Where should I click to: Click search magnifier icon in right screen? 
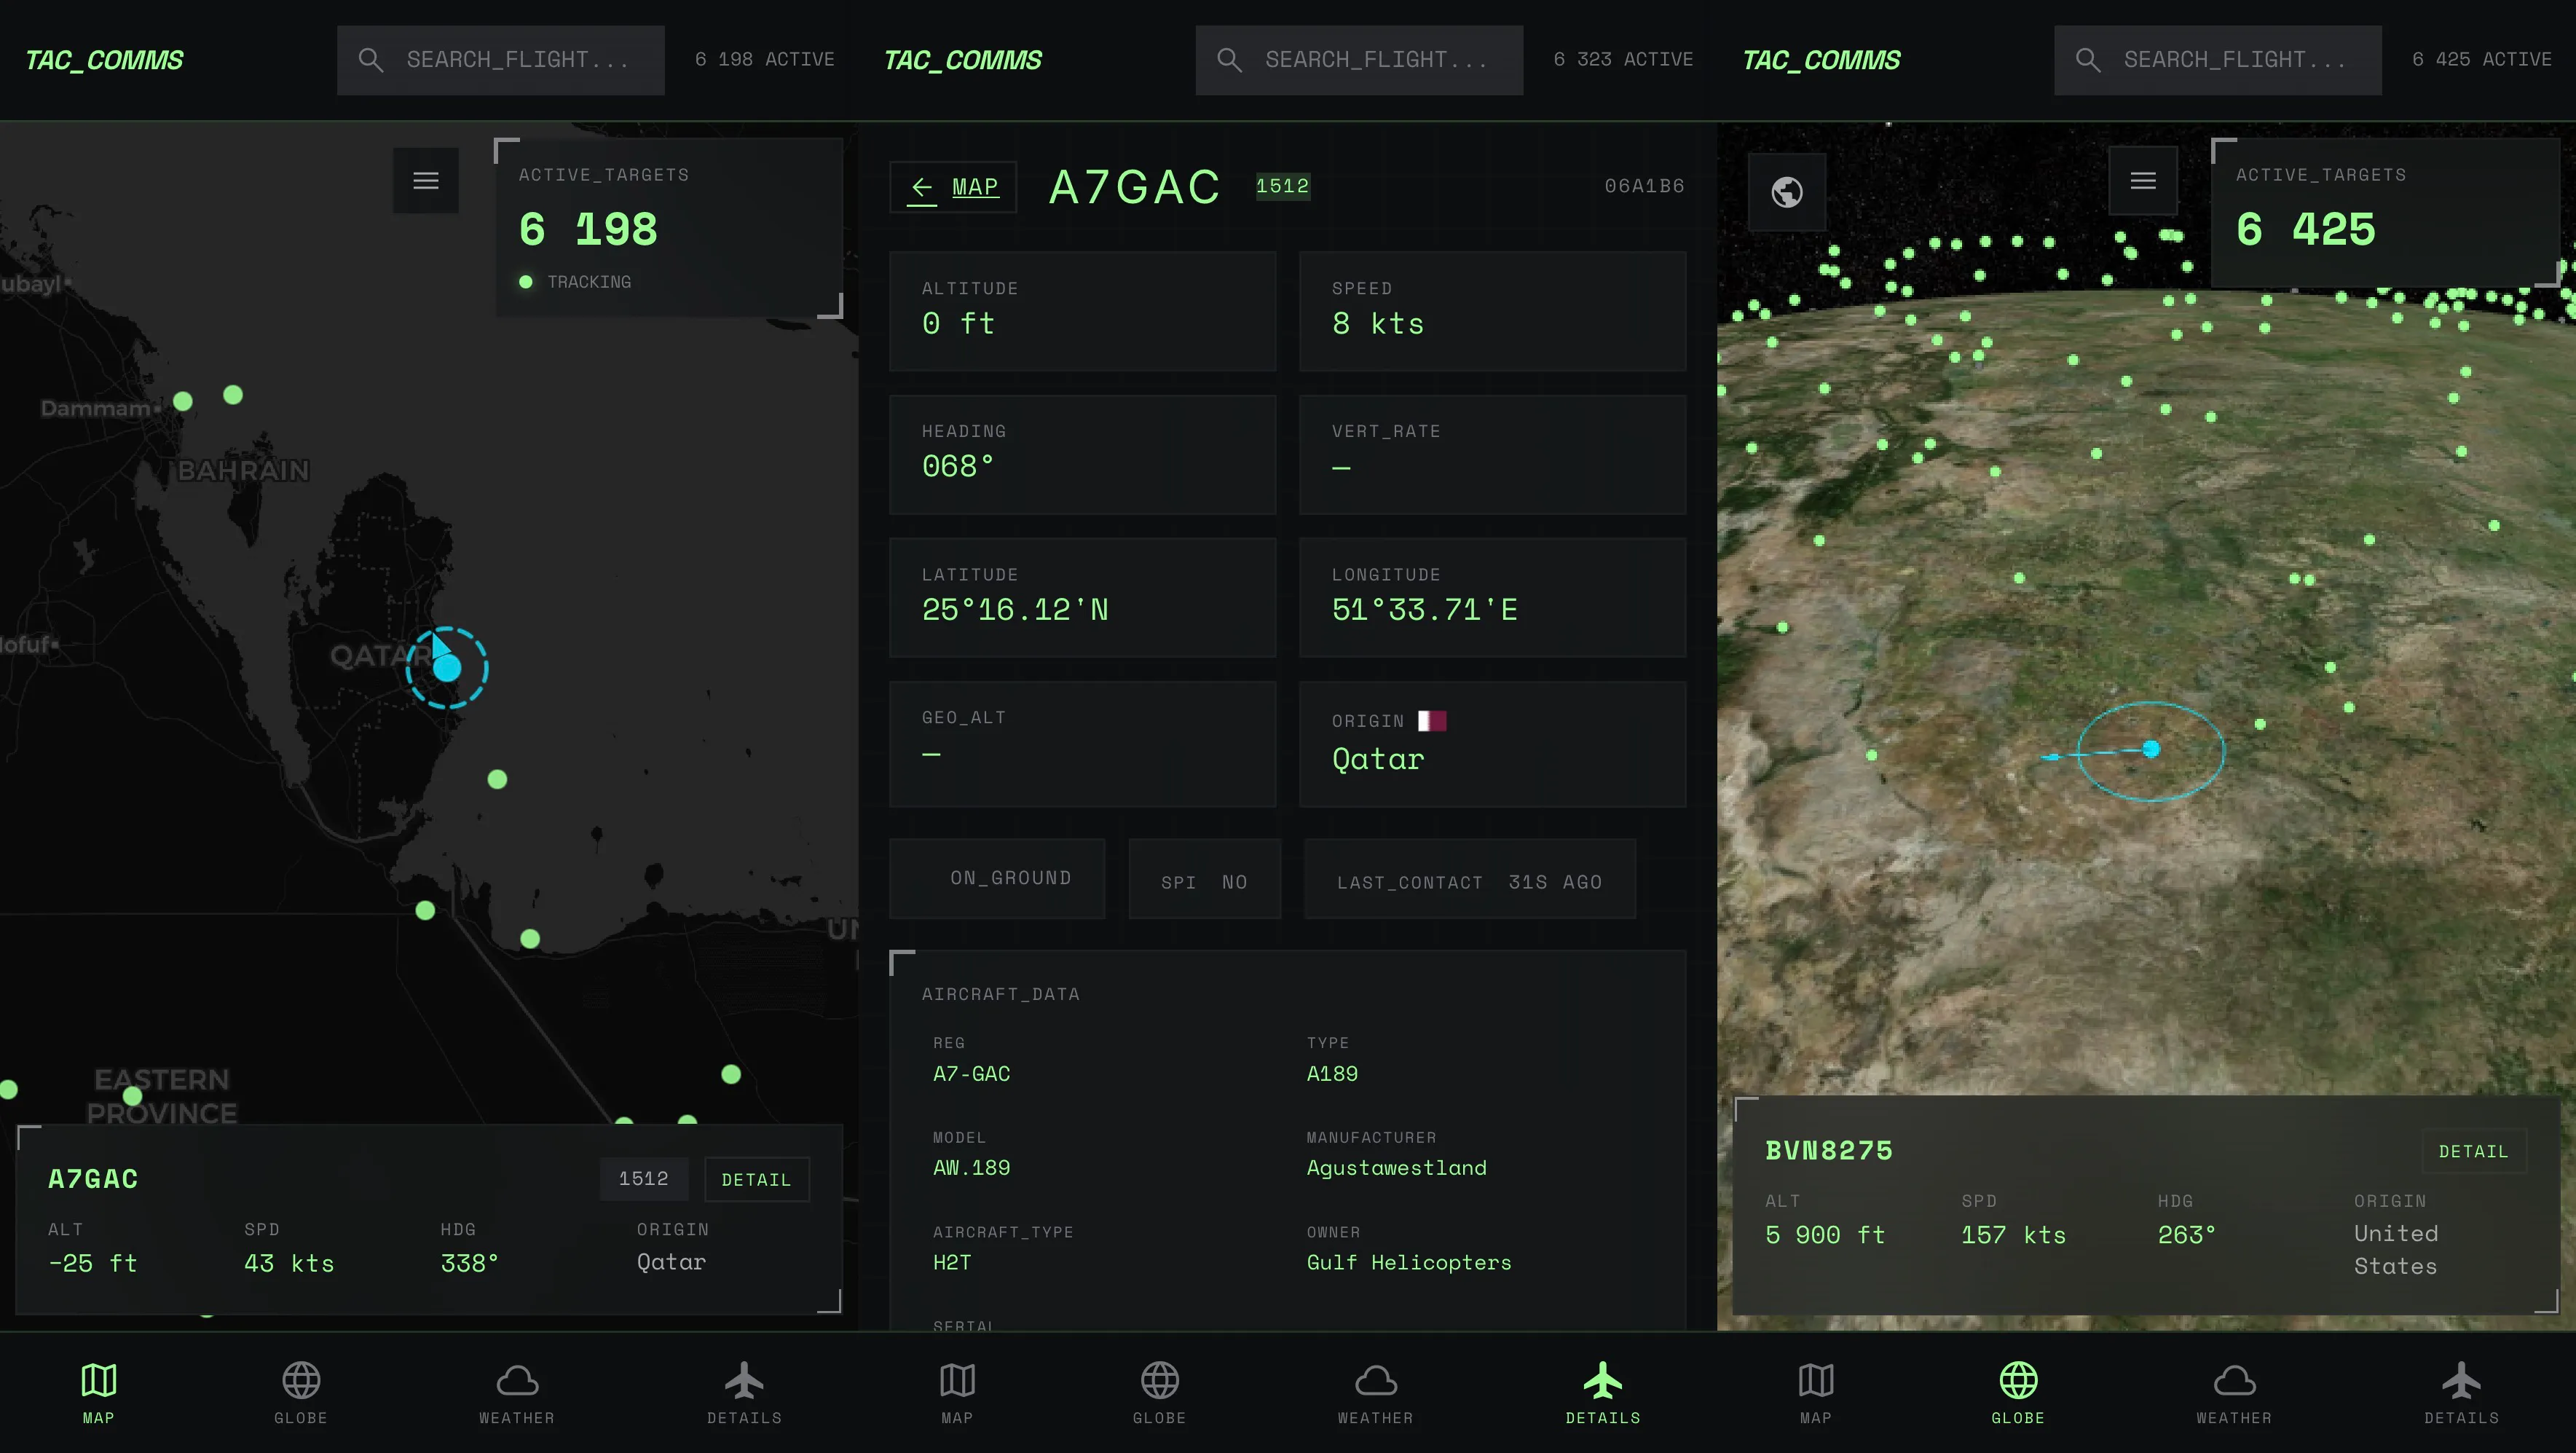[x=2088, y=60]
